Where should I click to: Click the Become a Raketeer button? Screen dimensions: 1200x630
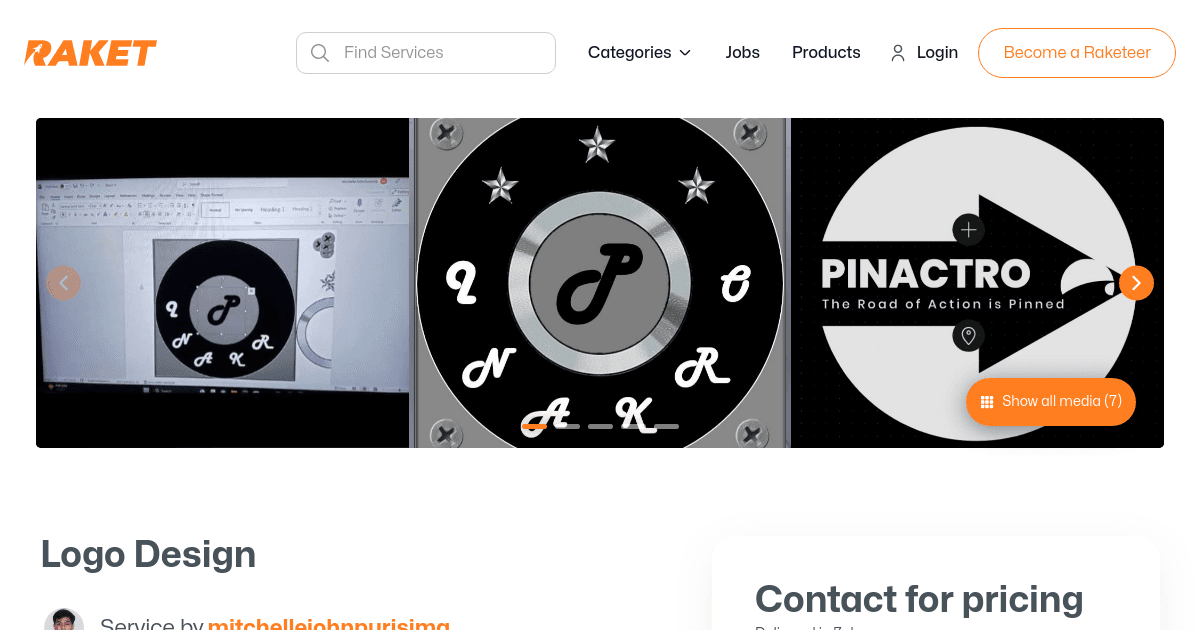[x=1076, y=52]
